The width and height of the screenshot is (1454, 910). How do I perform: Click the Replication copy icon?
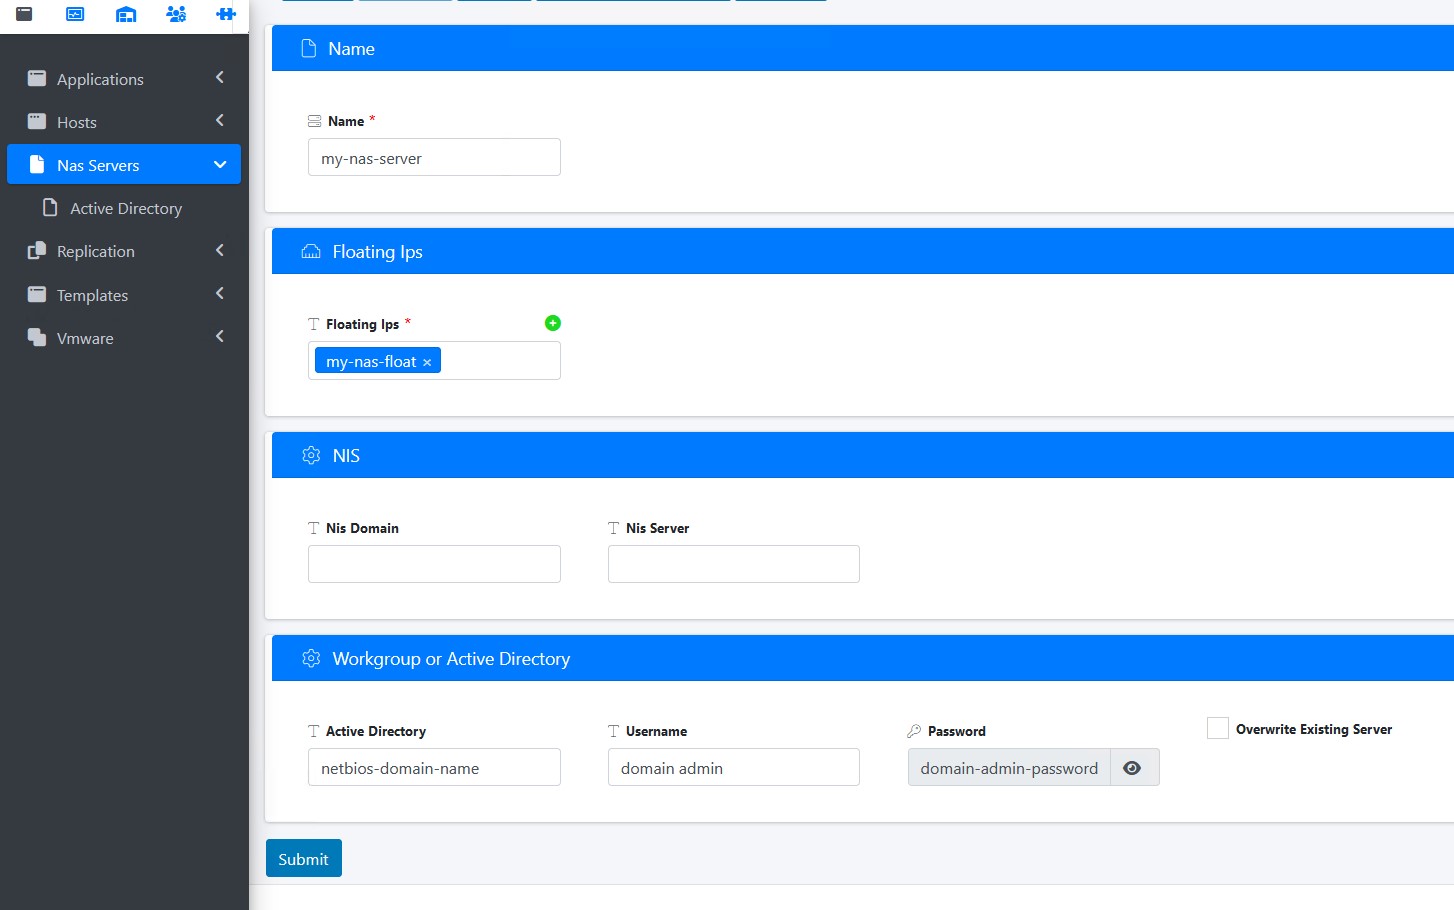pyautogui.click(x=37, y=250)
